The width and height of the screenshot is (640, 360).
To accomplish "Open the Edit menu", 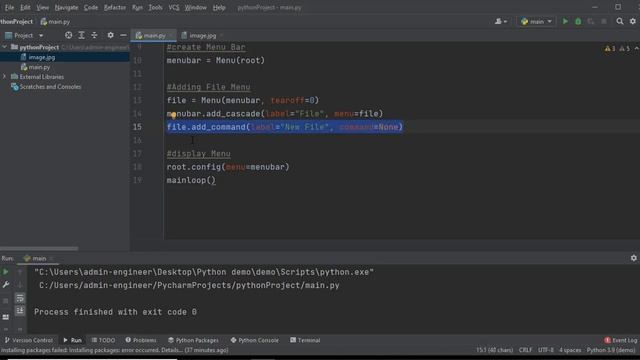I will point(25,7).
